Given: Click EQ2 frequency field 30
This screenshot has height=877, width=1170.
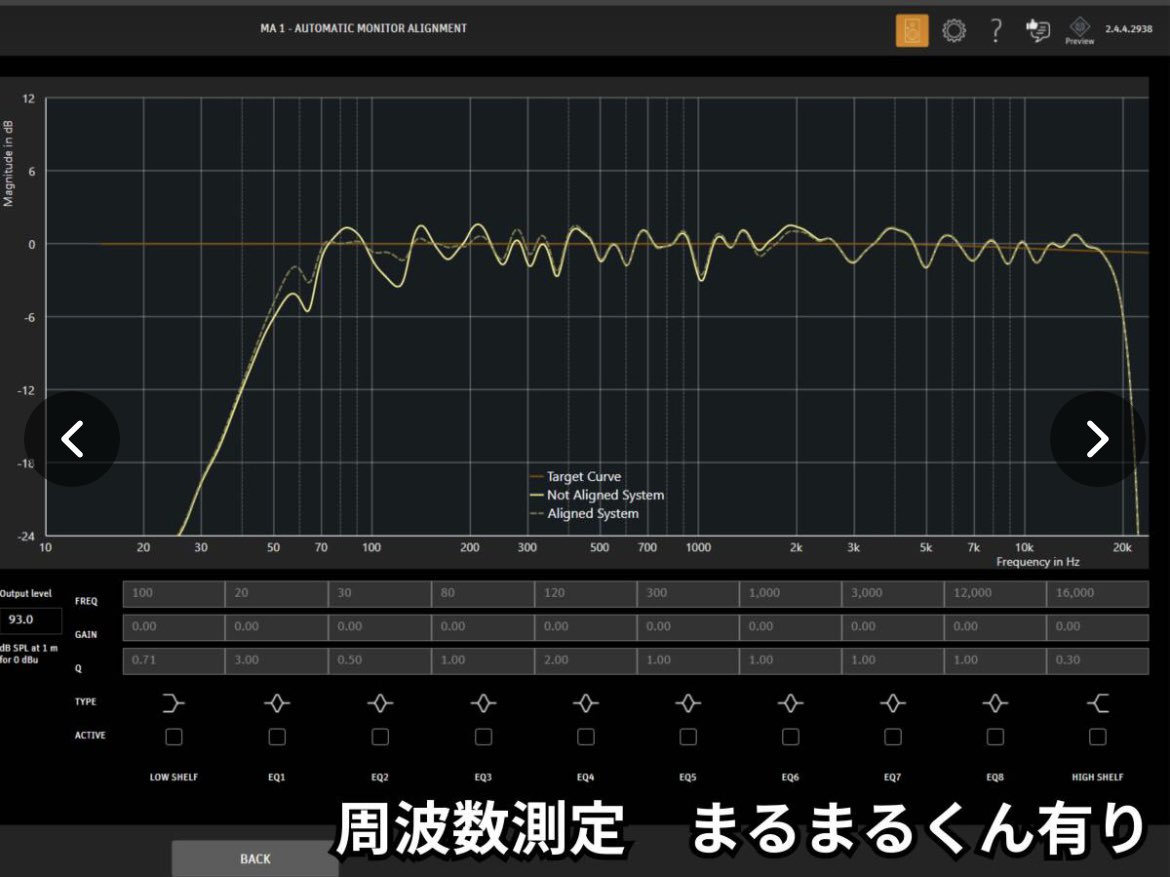Looking at the screenshot, I should [379, 593].
